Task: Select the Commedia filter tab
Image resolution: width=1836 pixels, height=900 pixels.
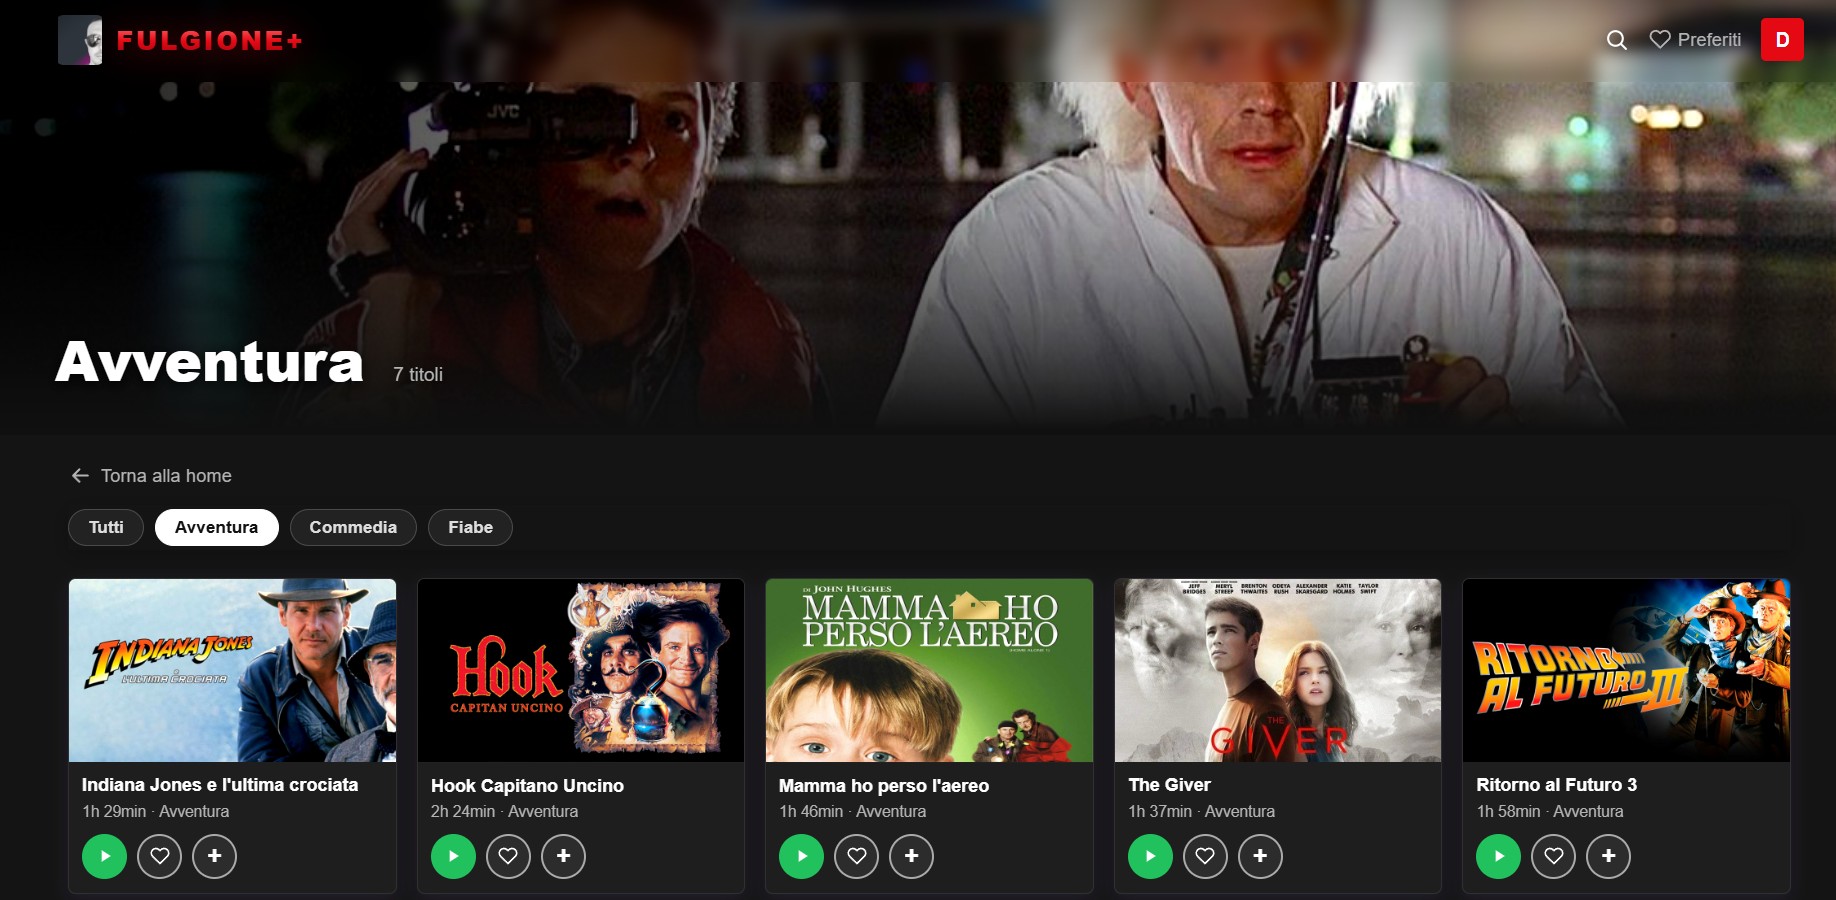Action: (x=353, y=527)
